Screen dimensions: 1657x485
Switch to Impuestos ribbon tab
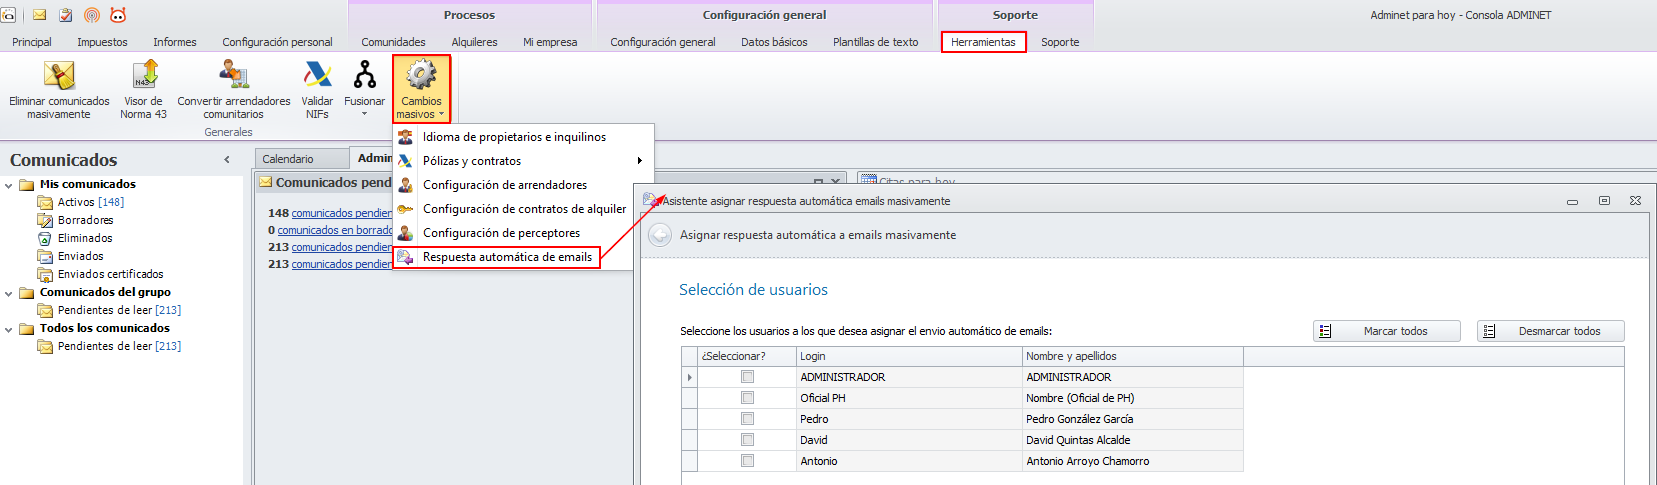102,42
